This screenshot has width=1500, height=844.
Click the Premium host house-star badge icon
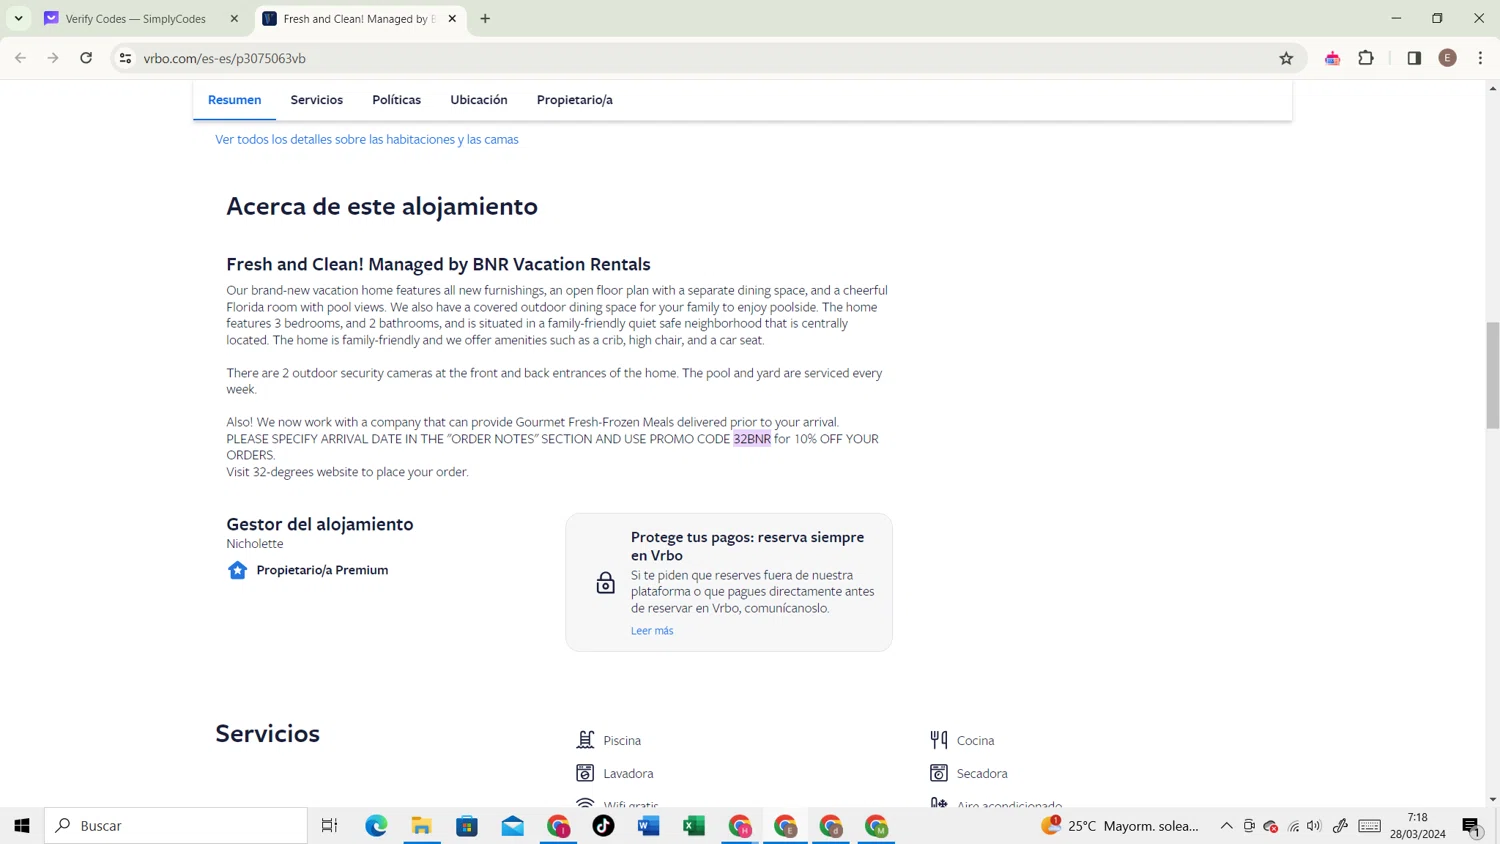[237, 570]
